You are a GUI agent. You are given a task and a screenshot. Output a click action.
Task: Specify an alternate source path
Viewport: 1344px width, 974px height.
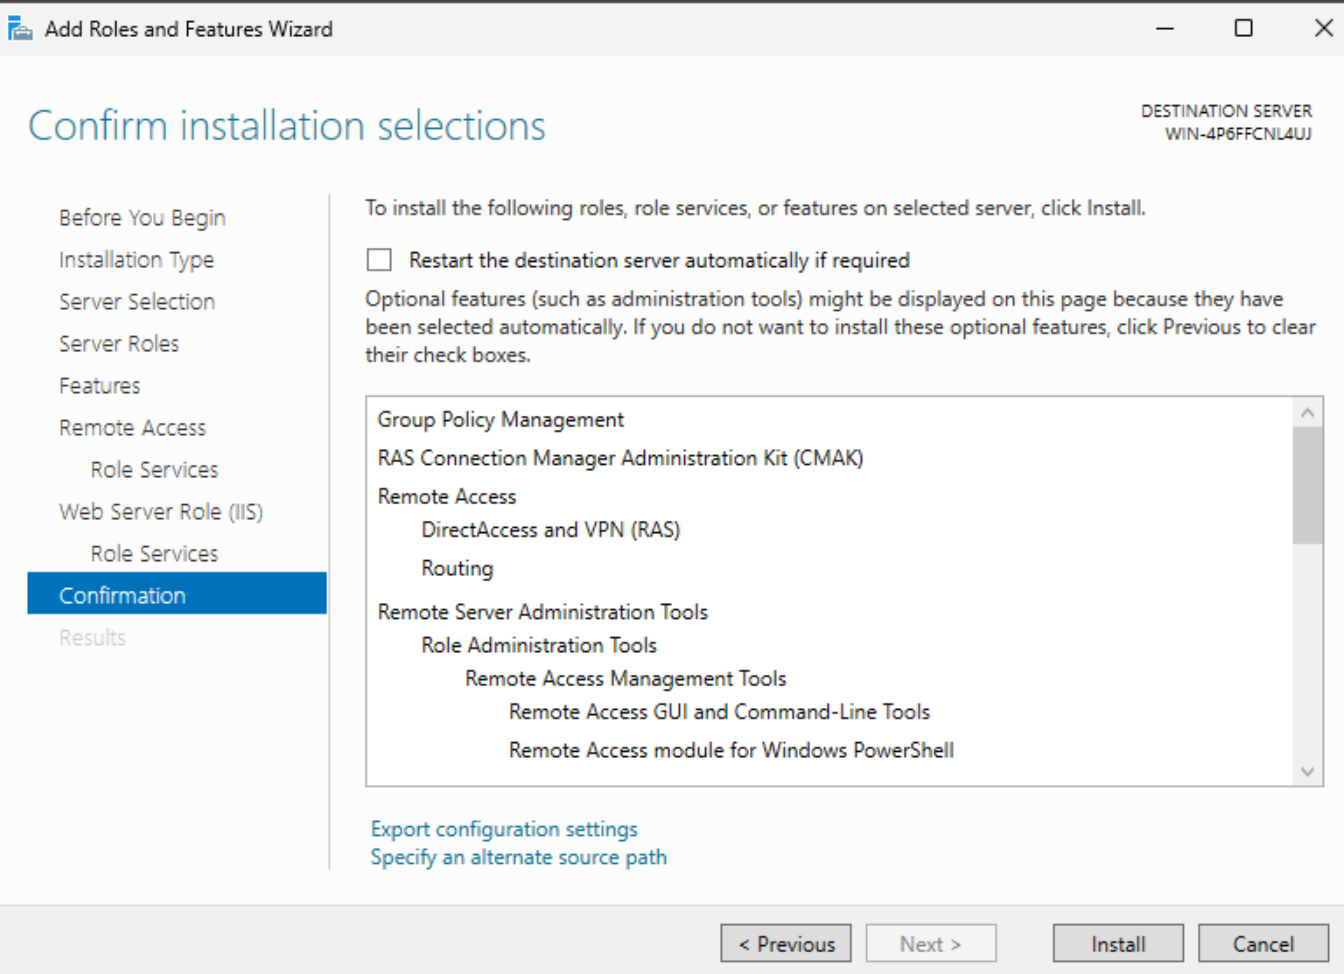(x=518, y=857)
